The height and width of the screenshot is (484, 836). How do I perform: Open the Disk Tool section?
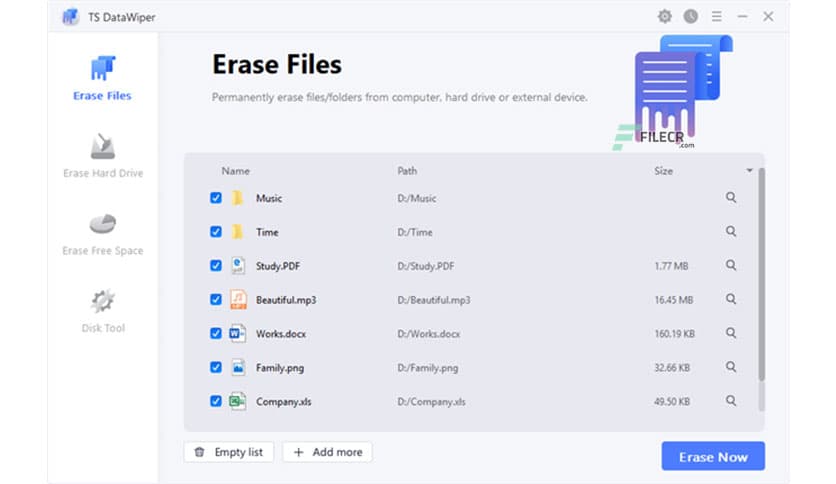pos(103,310)
